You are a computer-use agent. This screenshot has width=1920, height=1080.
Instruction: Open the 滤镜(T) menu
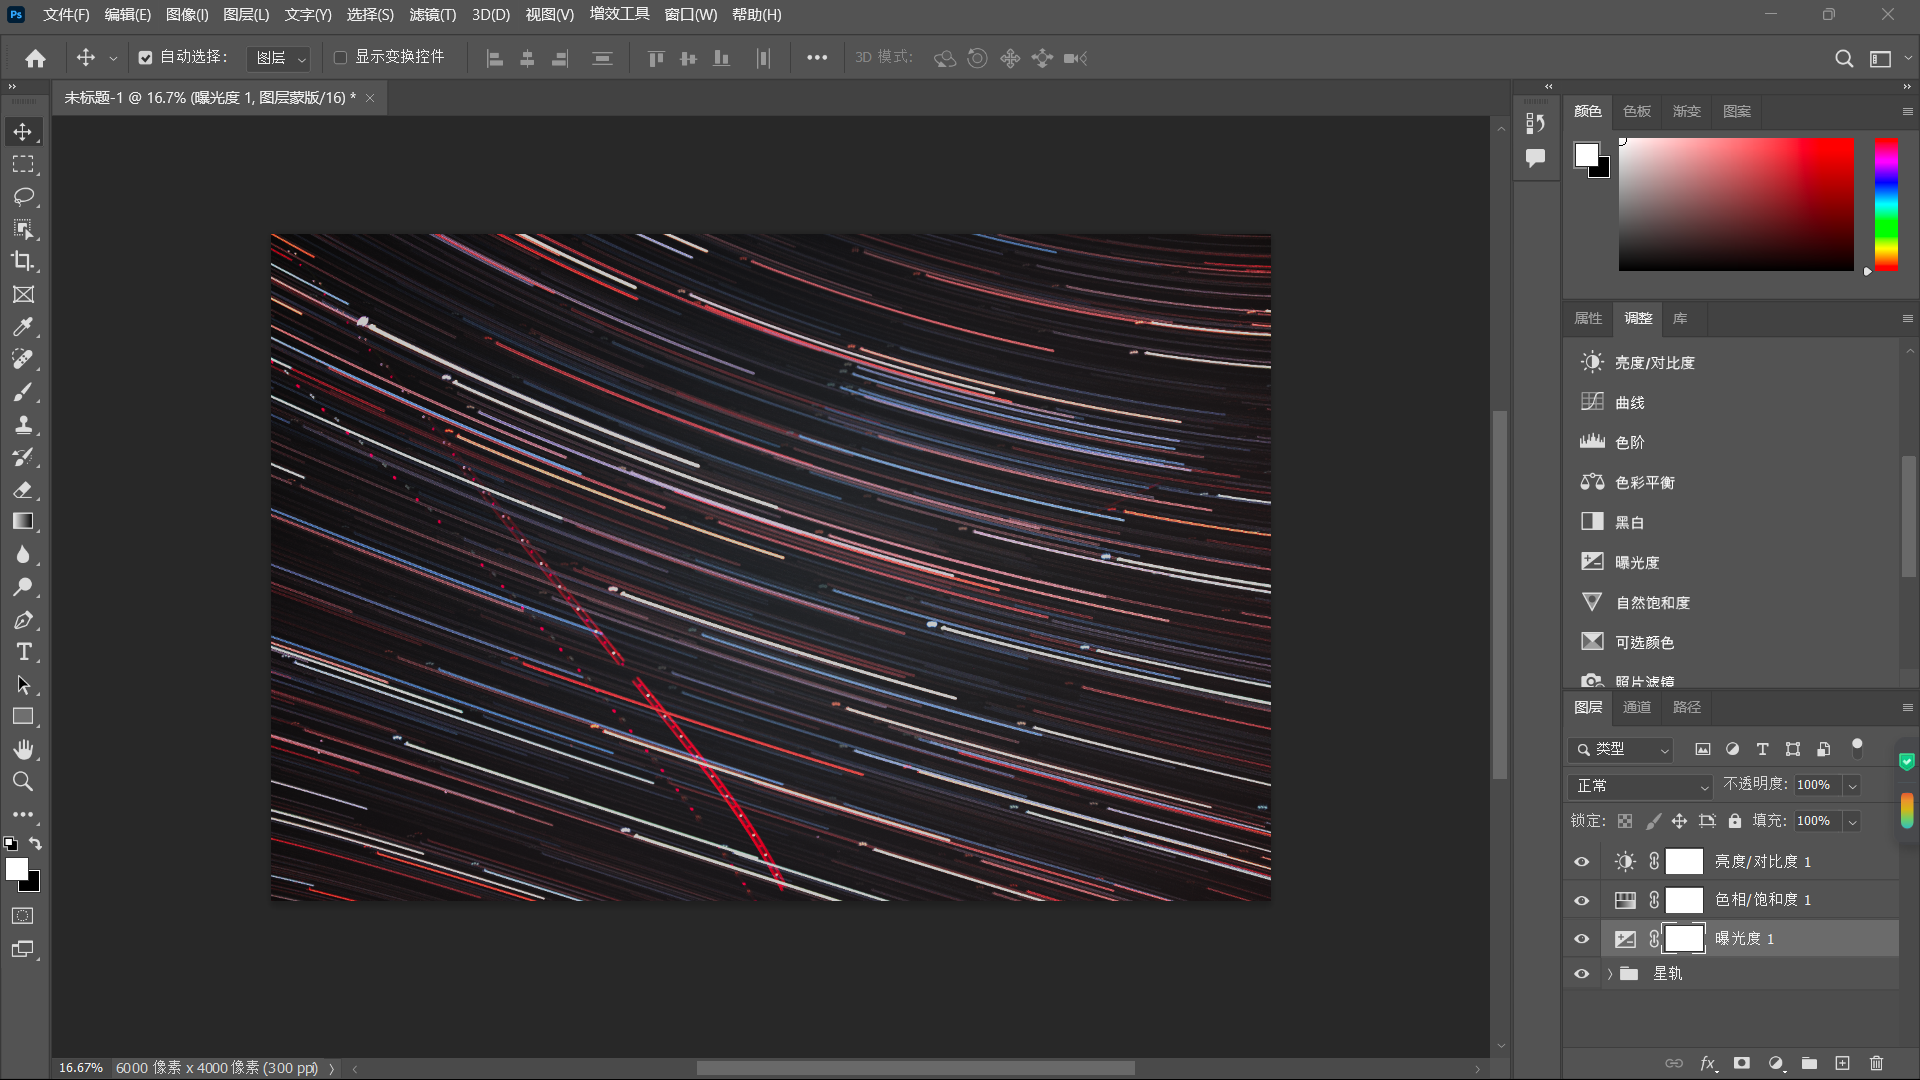(432, 15)
